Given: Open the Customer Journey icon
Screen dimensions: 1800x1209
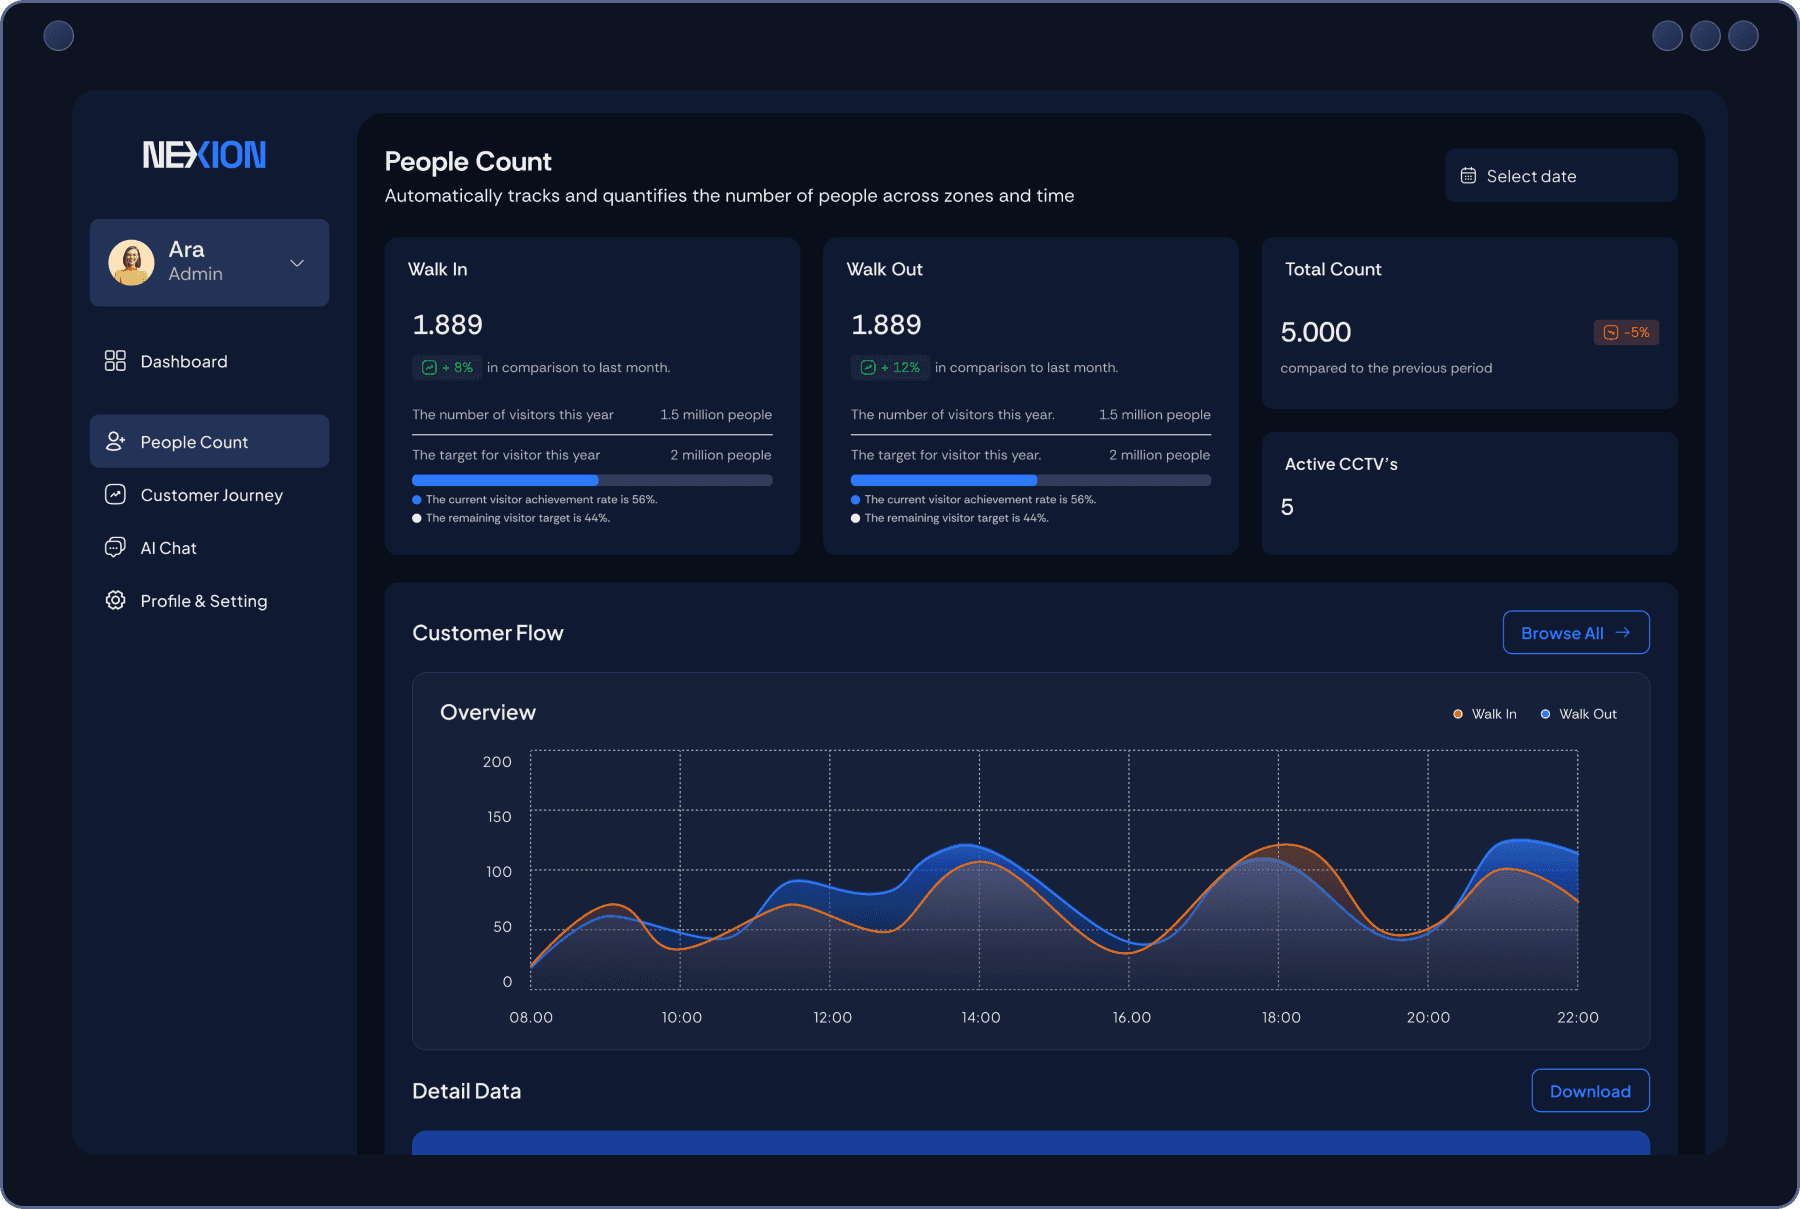Looking at the screenshot, I should (115, 494).
